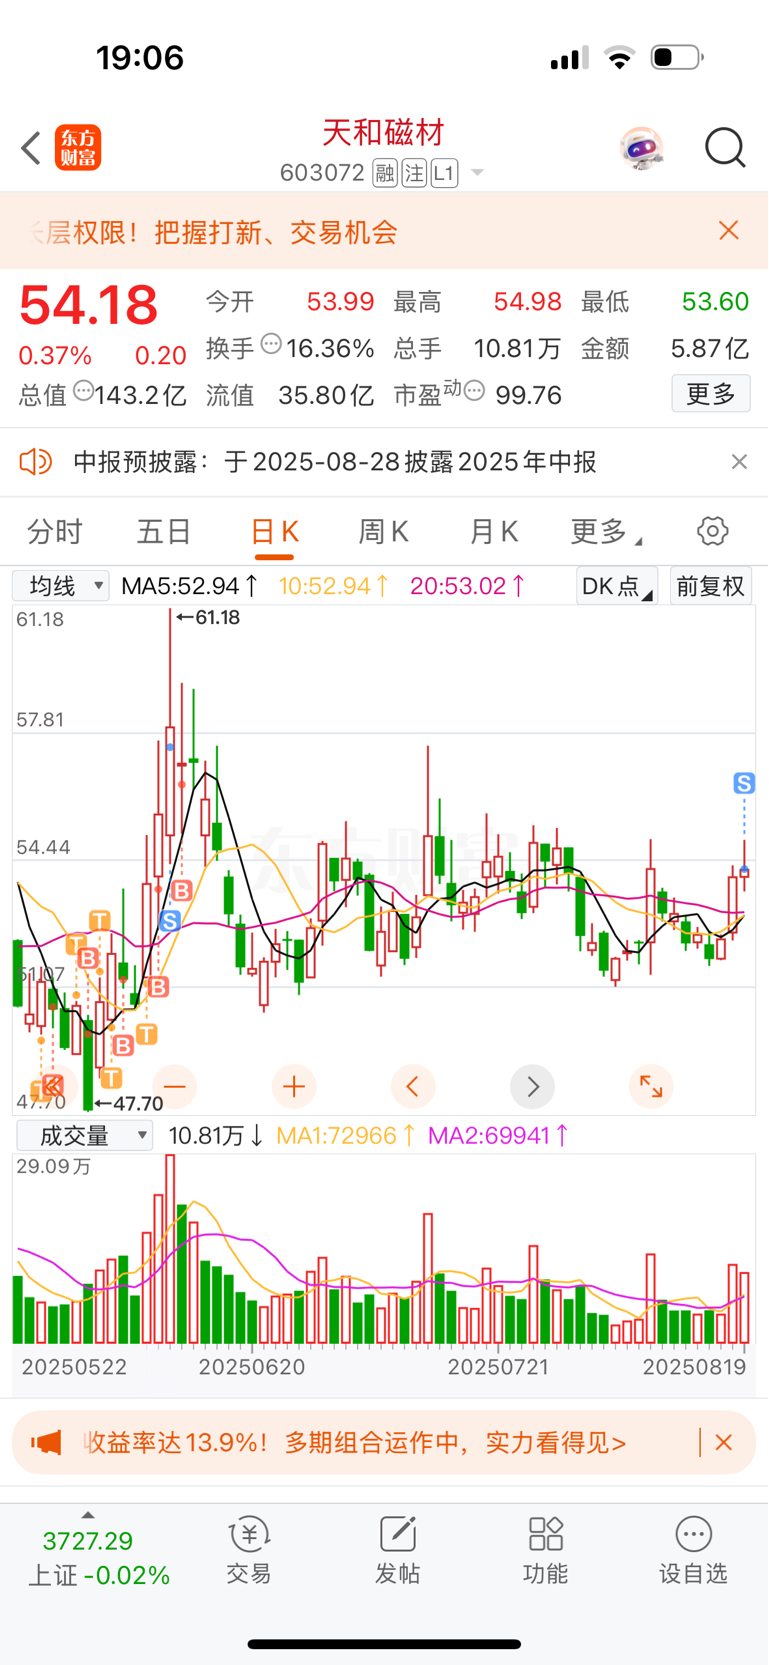Tap the 天和磁材 stock title
This screenshot has height=1665, width=769.
(x=383, y=133)
